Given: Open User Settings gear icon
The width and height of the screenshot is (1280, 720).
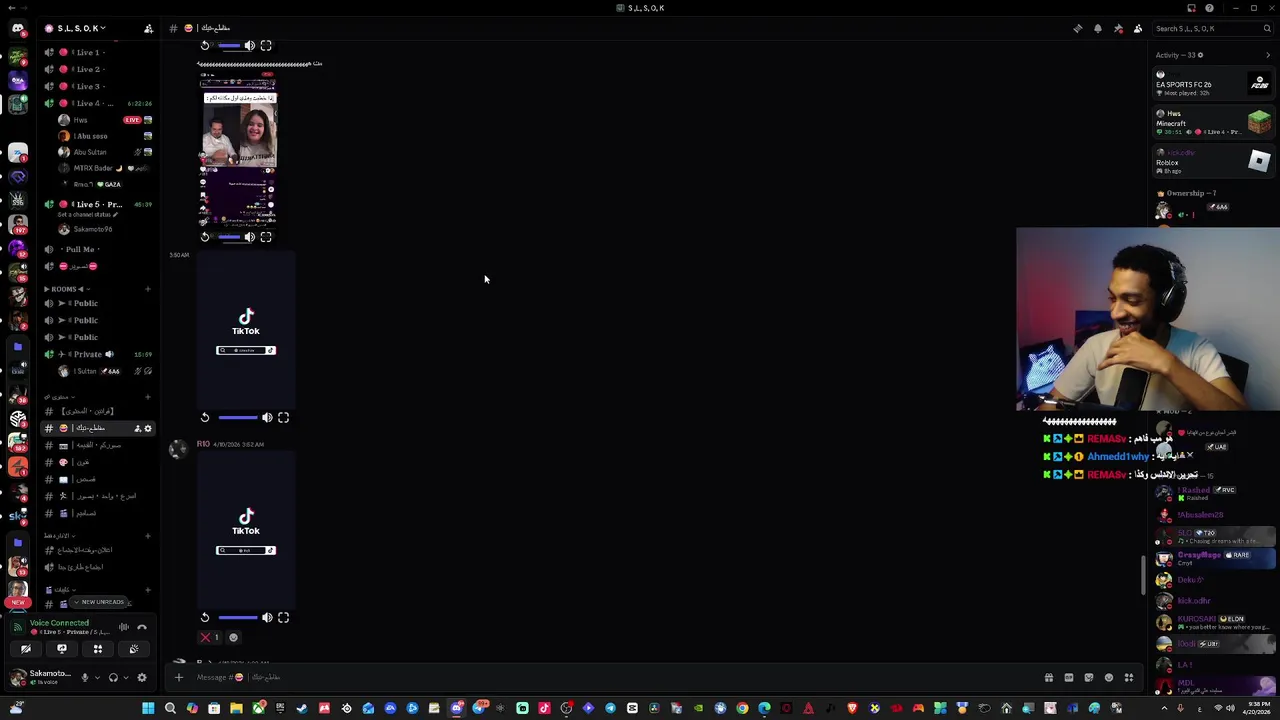Looking at the screenshot, I should pos(142,677).
